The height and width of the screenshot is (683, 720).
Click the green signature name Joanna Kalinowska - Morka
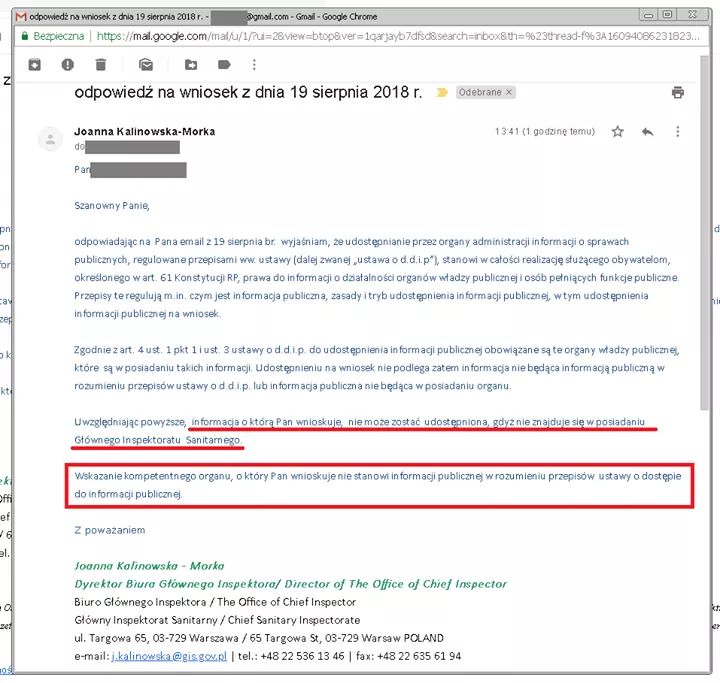tap(149, 566)
